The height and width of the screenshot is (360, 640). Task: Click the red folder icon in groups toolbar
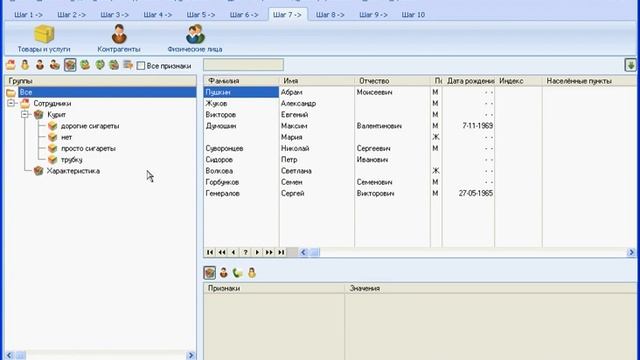[x=11, y=65]
